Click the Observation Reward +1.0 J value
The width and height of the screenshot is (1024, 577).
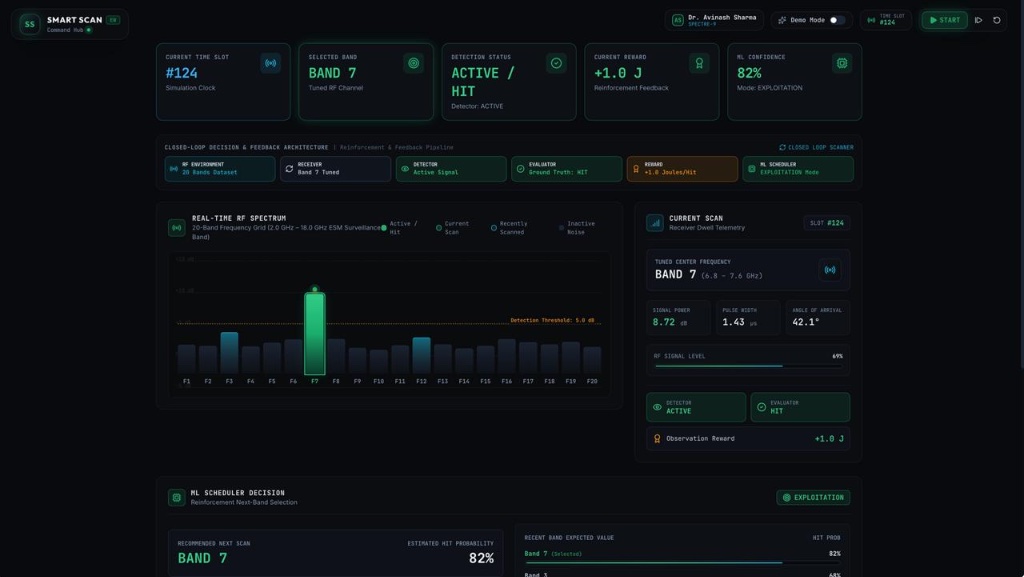click(829, 439)
